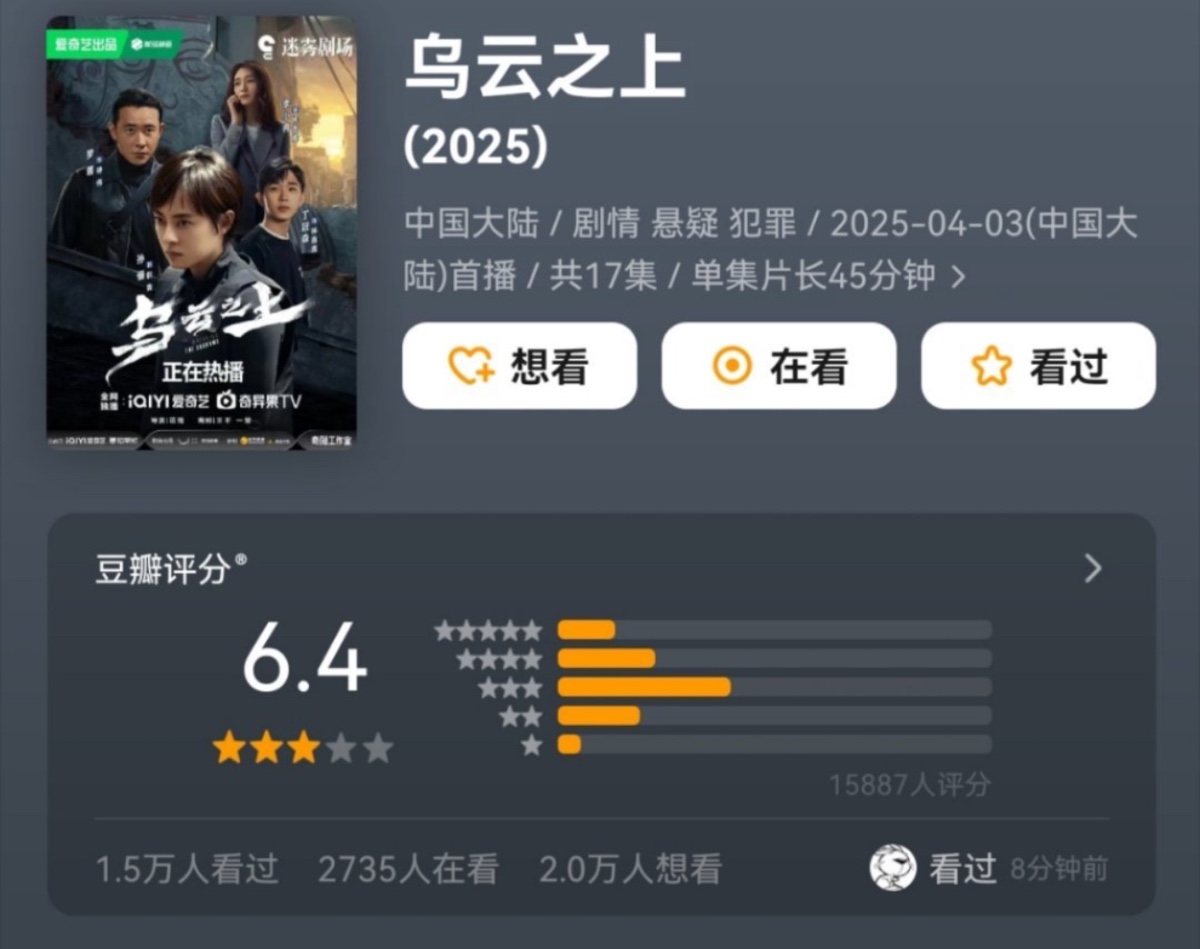Image resolution: width=1200 pixels, height=949 pixels.
Task: Open rating details via the 豆瓣评分 chevron
Action: [x=1093, y=569]
